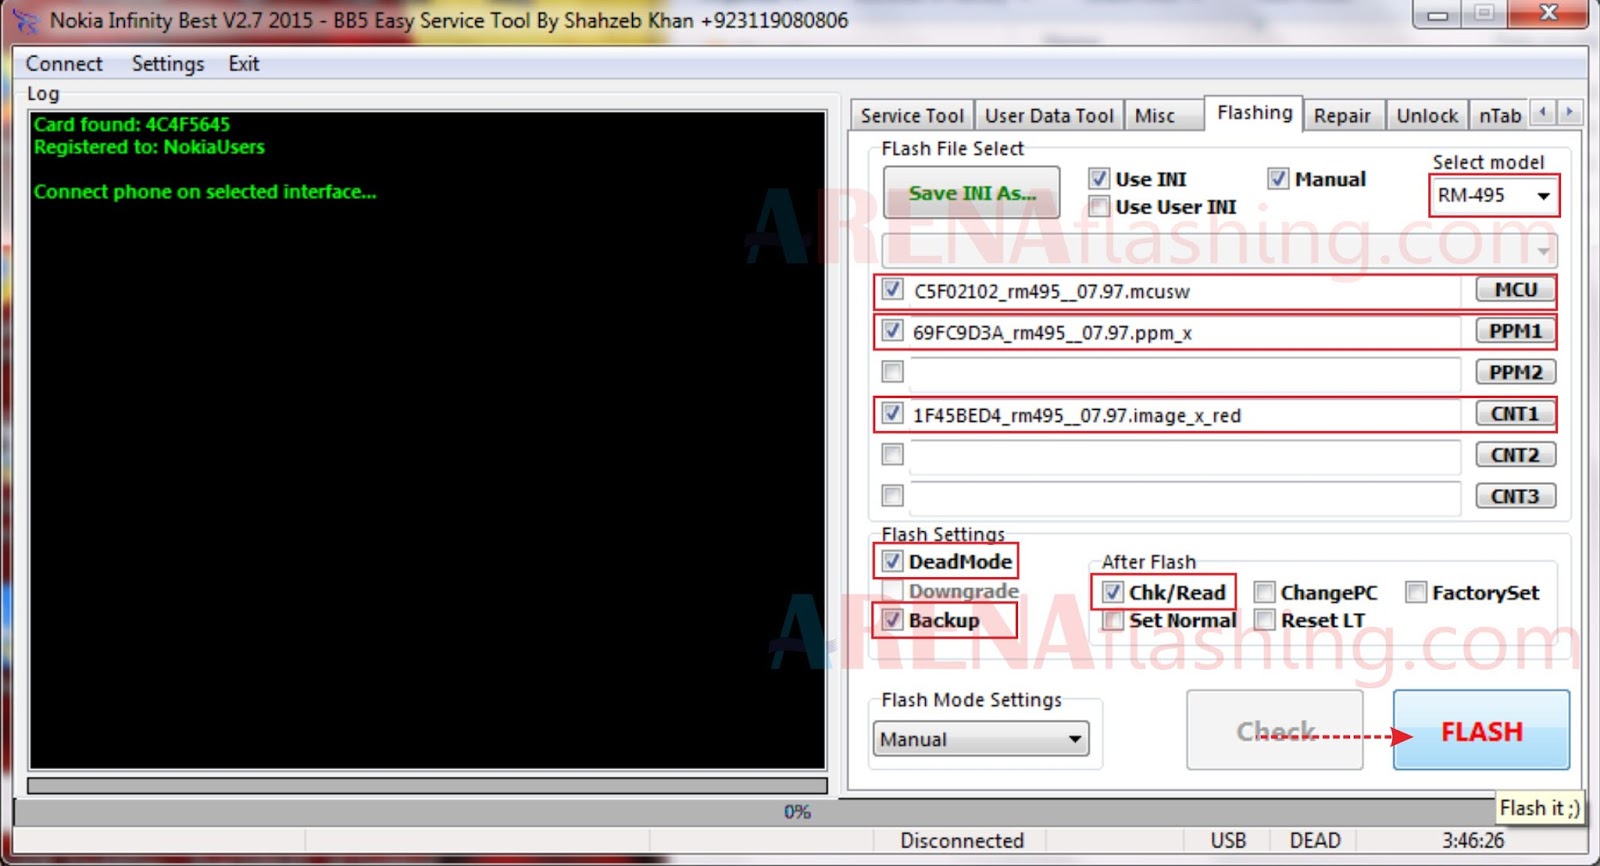1600x866 pixels.
Task: Minimize the Nokia Infinity Best window
Action: tap(1437, 14)
